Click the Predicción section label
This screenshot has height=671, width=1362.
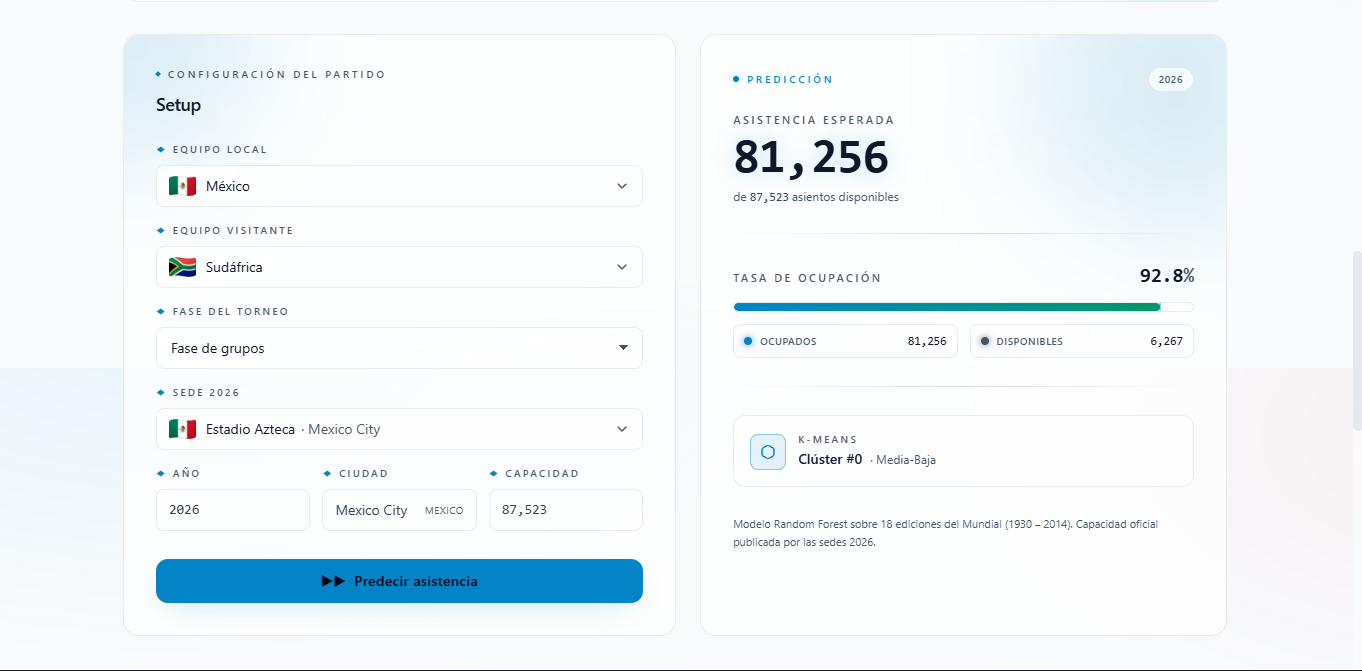(x=790, y=79)
